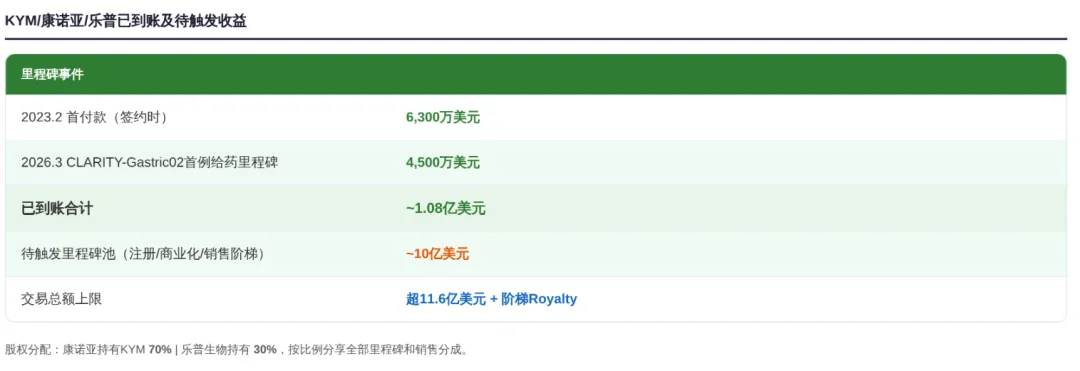The width and height of the screenshot is (1080, 371).
Task: Click 乐普生物持有 in the footnote
Action: tap(216, 350)
